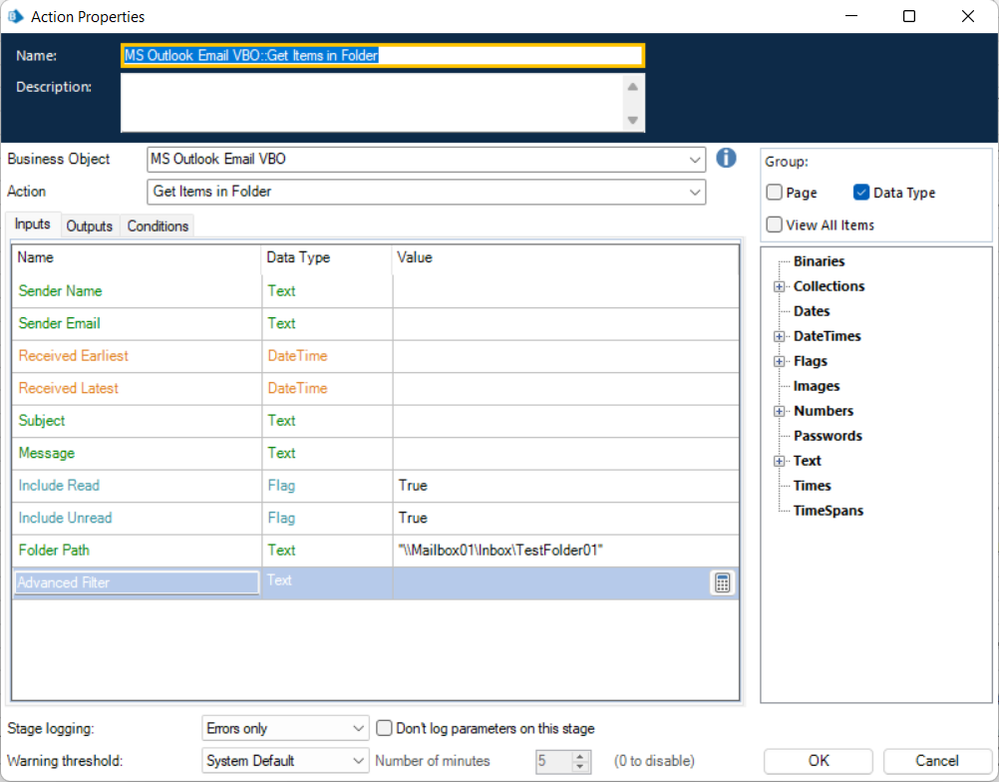The height and width of the screenshot is (782, 999).
Task: Click the blue info icon beside Business Object
Action: tap(726, 158)
